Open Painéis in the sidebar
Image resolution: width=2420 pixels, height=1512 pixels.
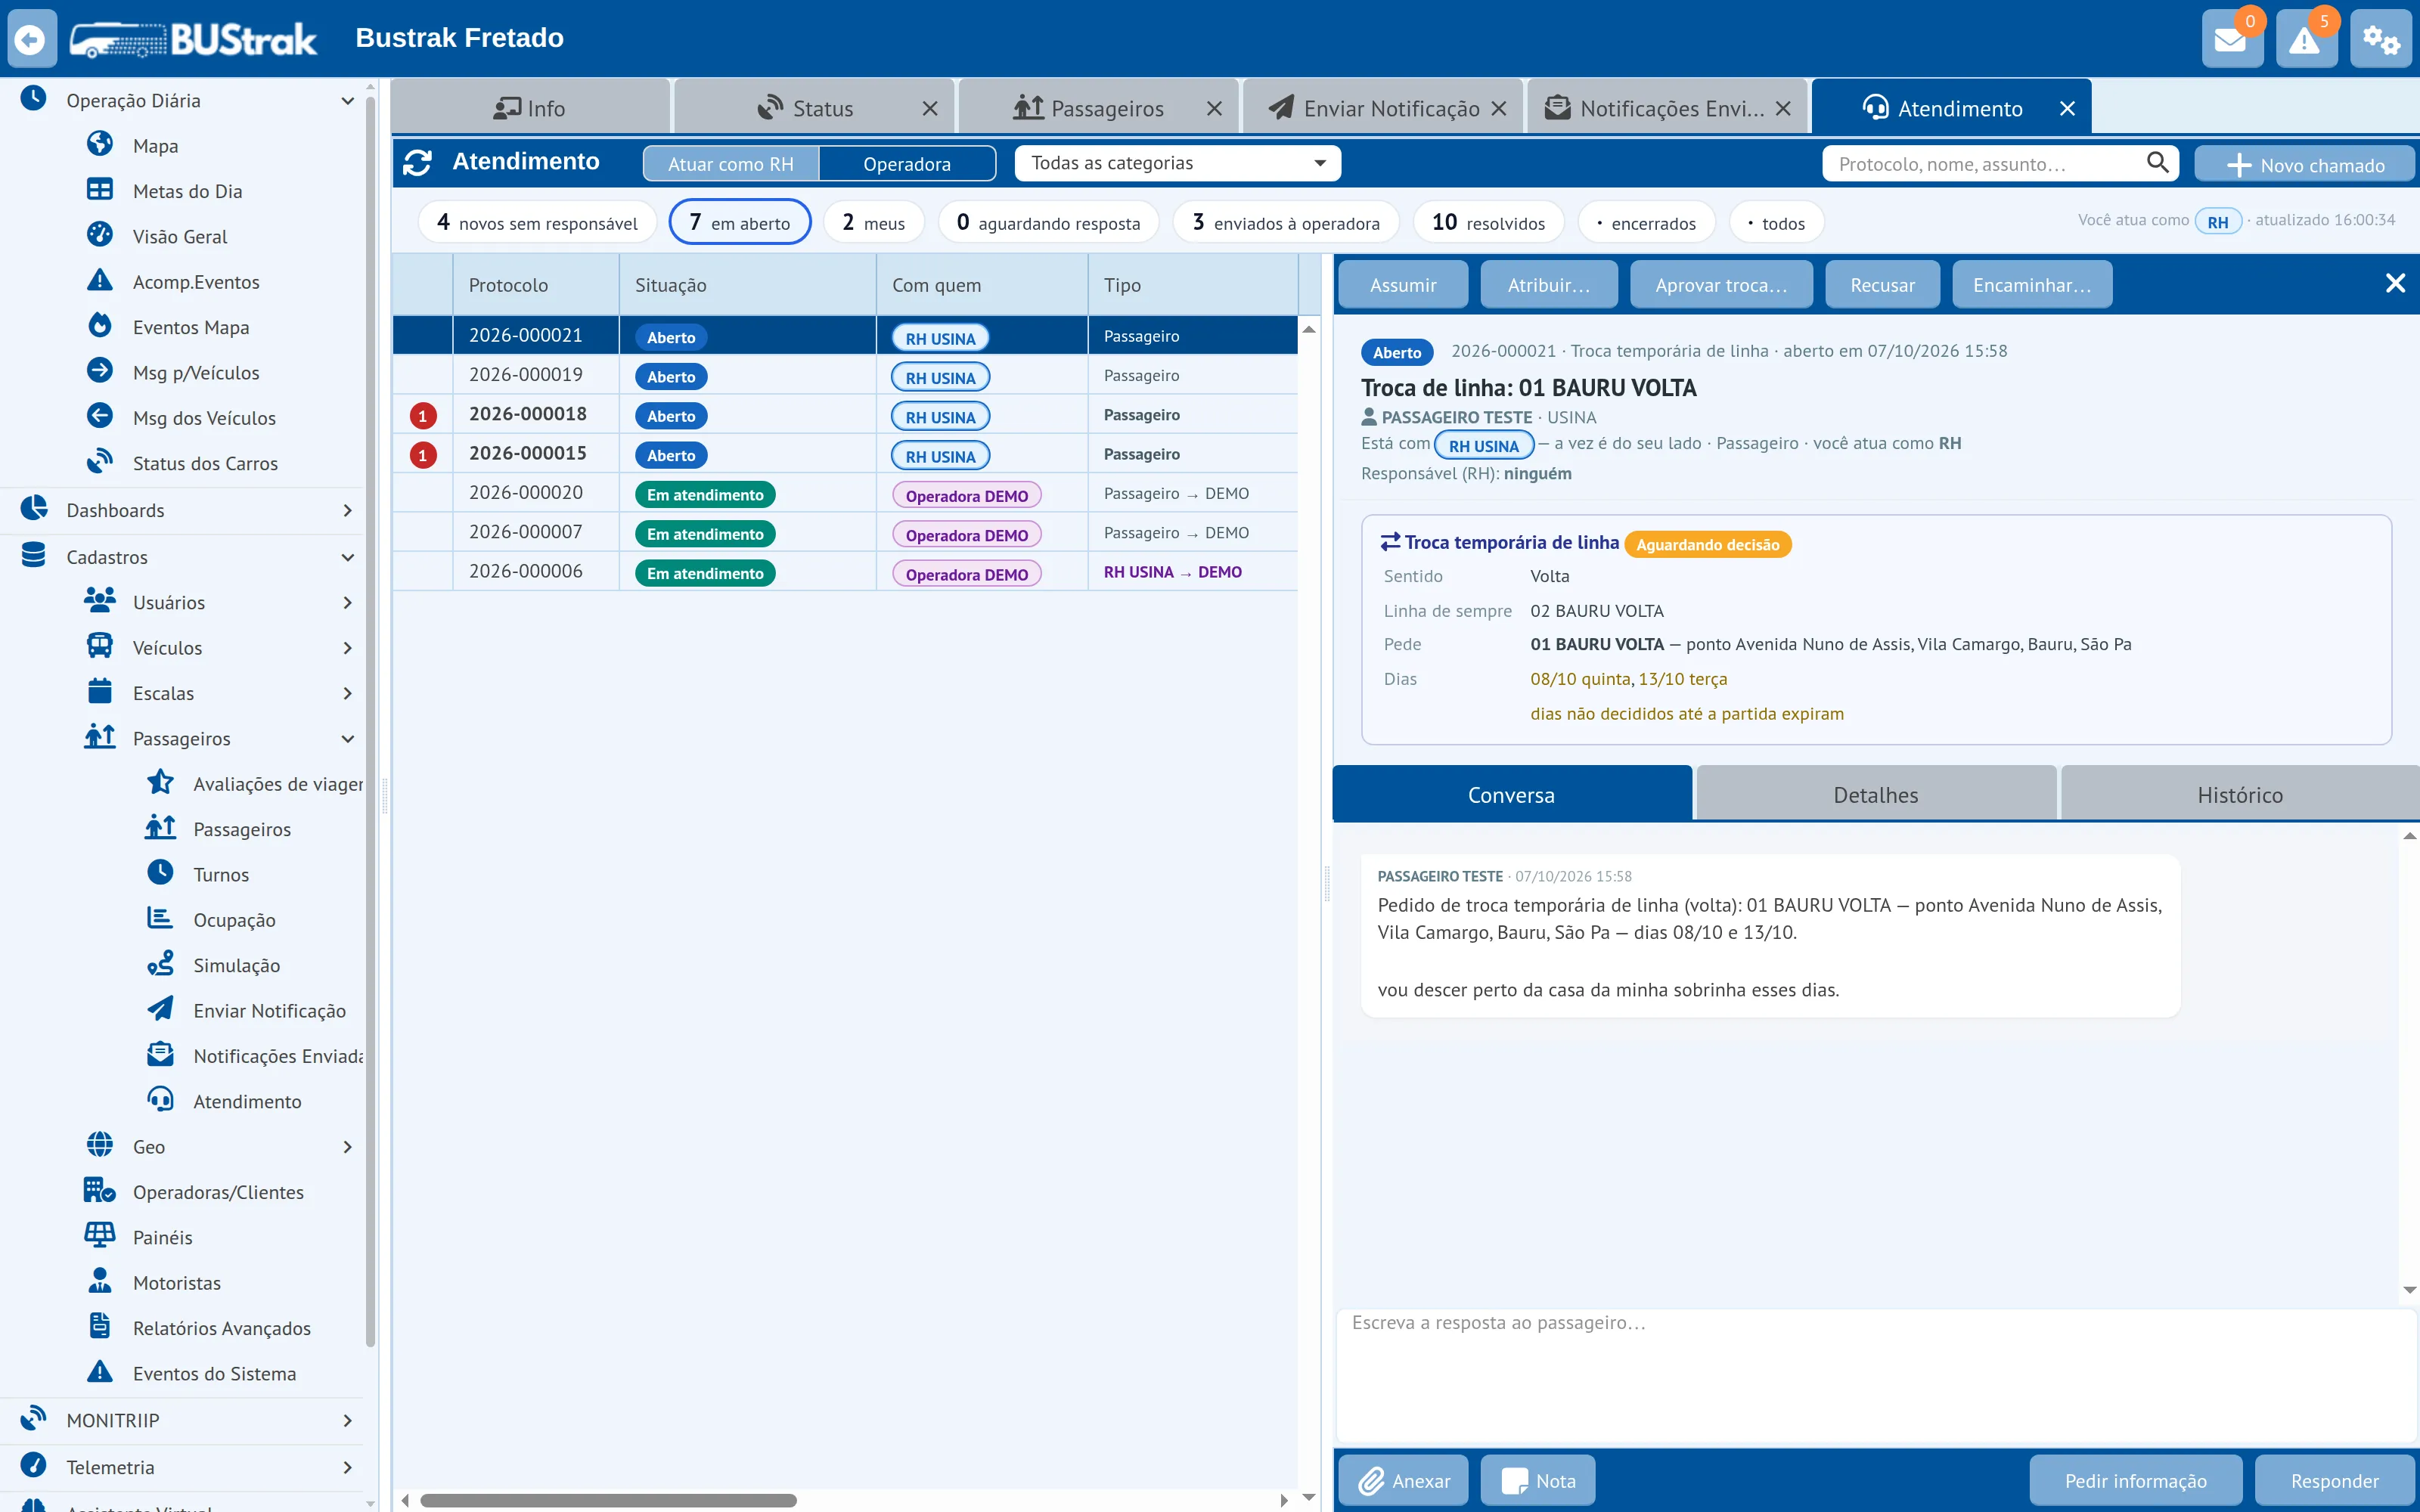click(162, 1237)
